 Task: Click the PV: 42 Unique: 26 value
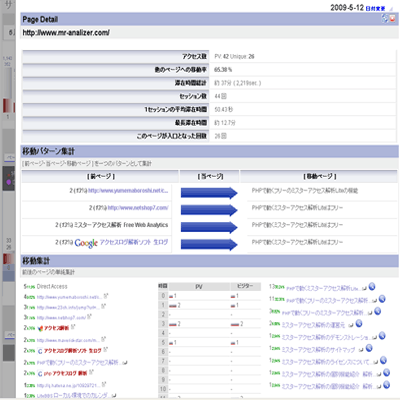point(234,56)
